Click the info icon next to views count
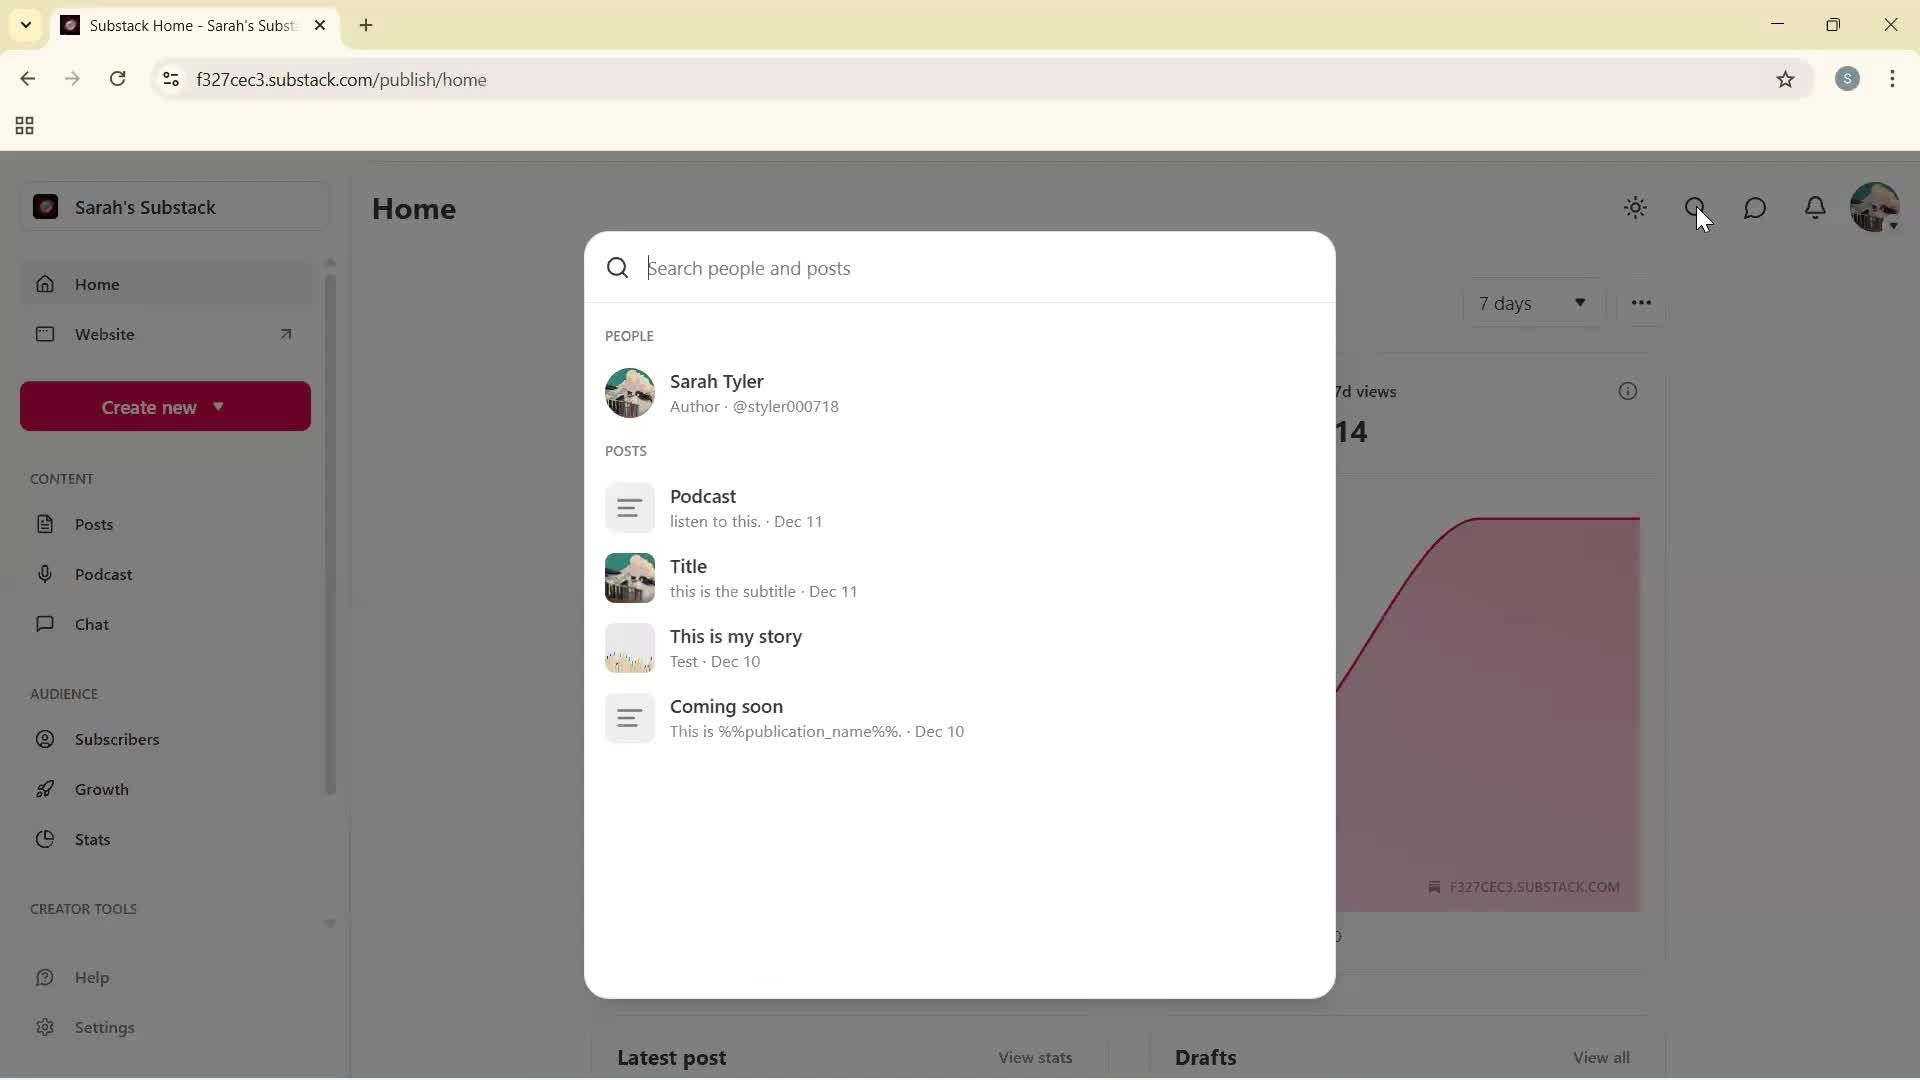Image resolution: width=1920 pixels, height=1080 pixels. pos(1627,391)
